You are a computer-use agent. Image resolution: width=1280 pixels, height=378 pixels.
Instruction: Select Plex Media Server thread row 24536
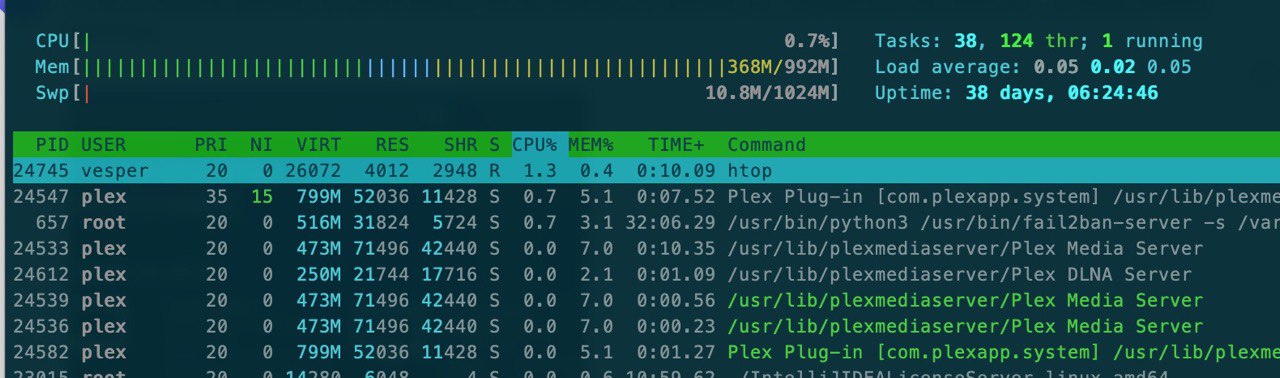click(646, 327)
